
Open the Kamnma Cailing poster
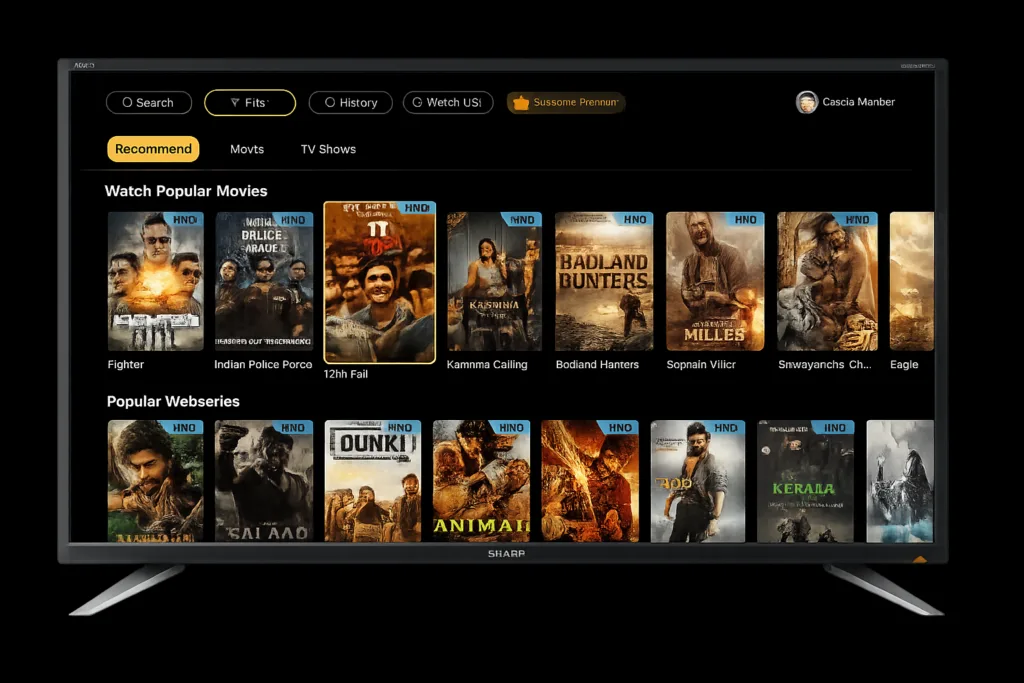click(494, 281)
